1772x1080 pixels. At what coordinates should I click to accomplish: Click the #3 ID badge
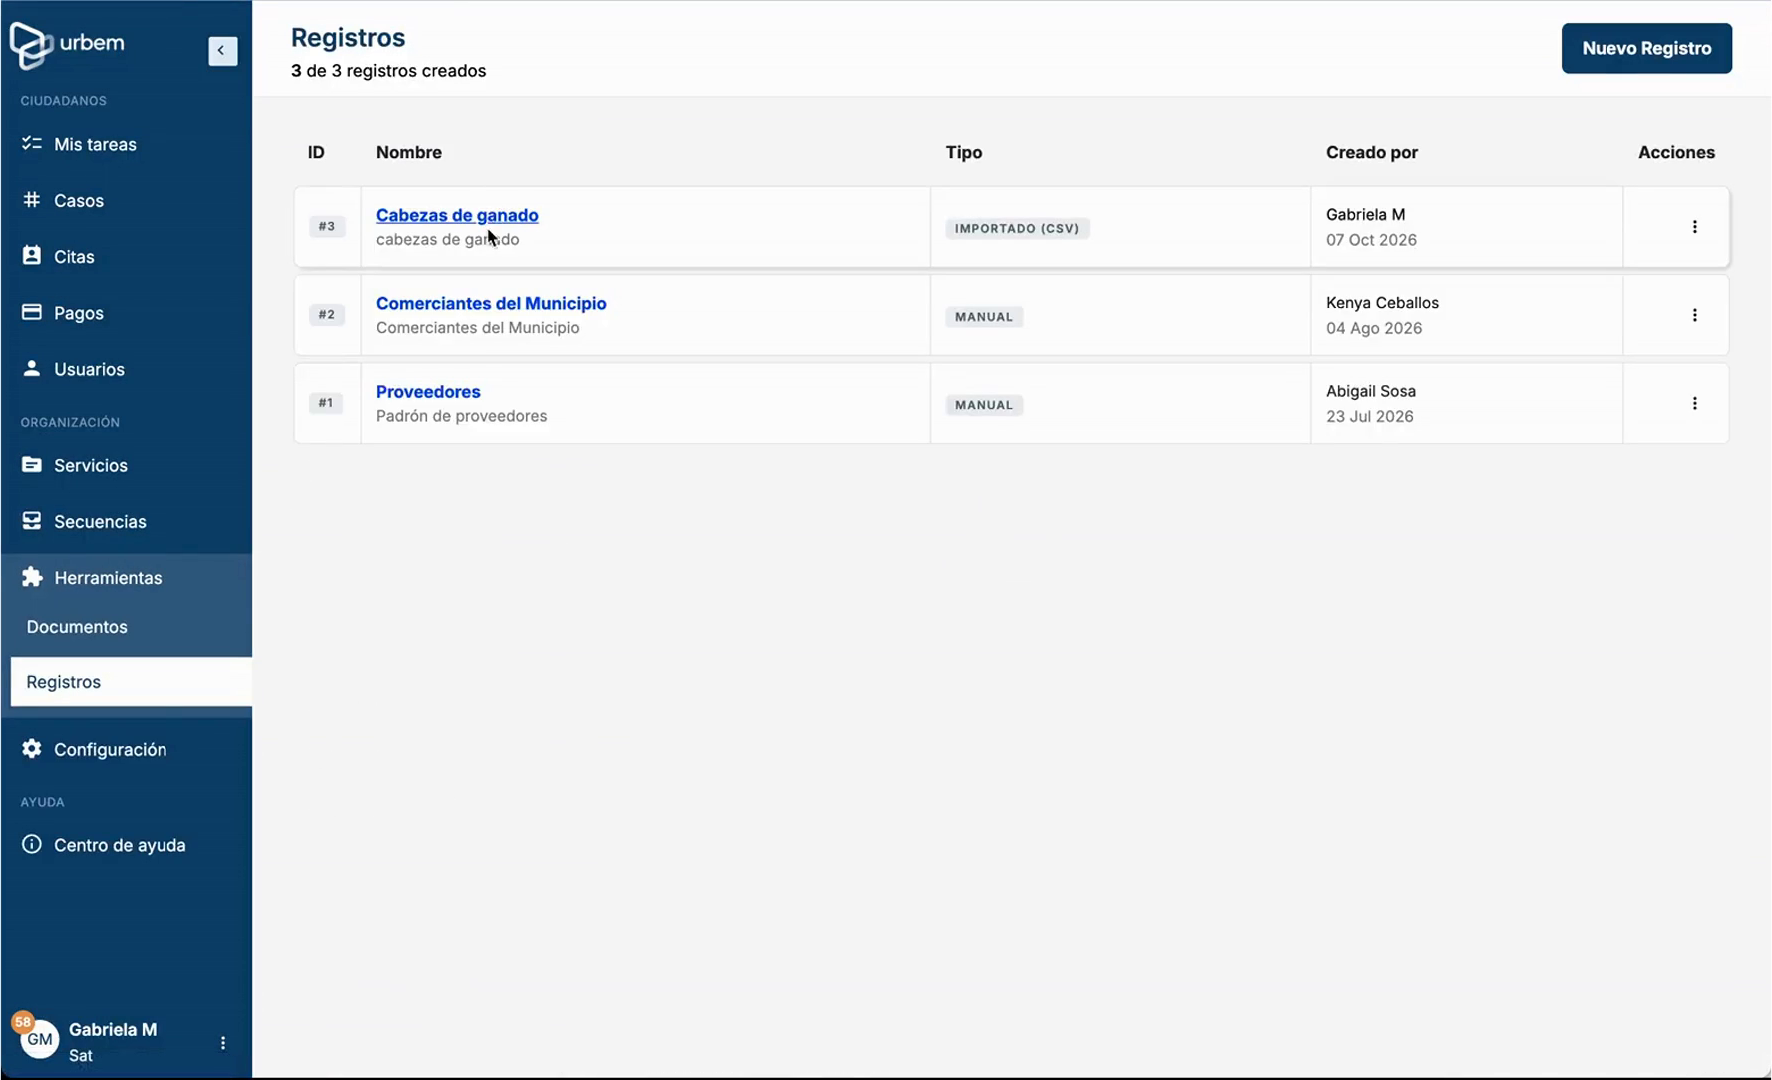pyautogui.click(x=327, y=226)
